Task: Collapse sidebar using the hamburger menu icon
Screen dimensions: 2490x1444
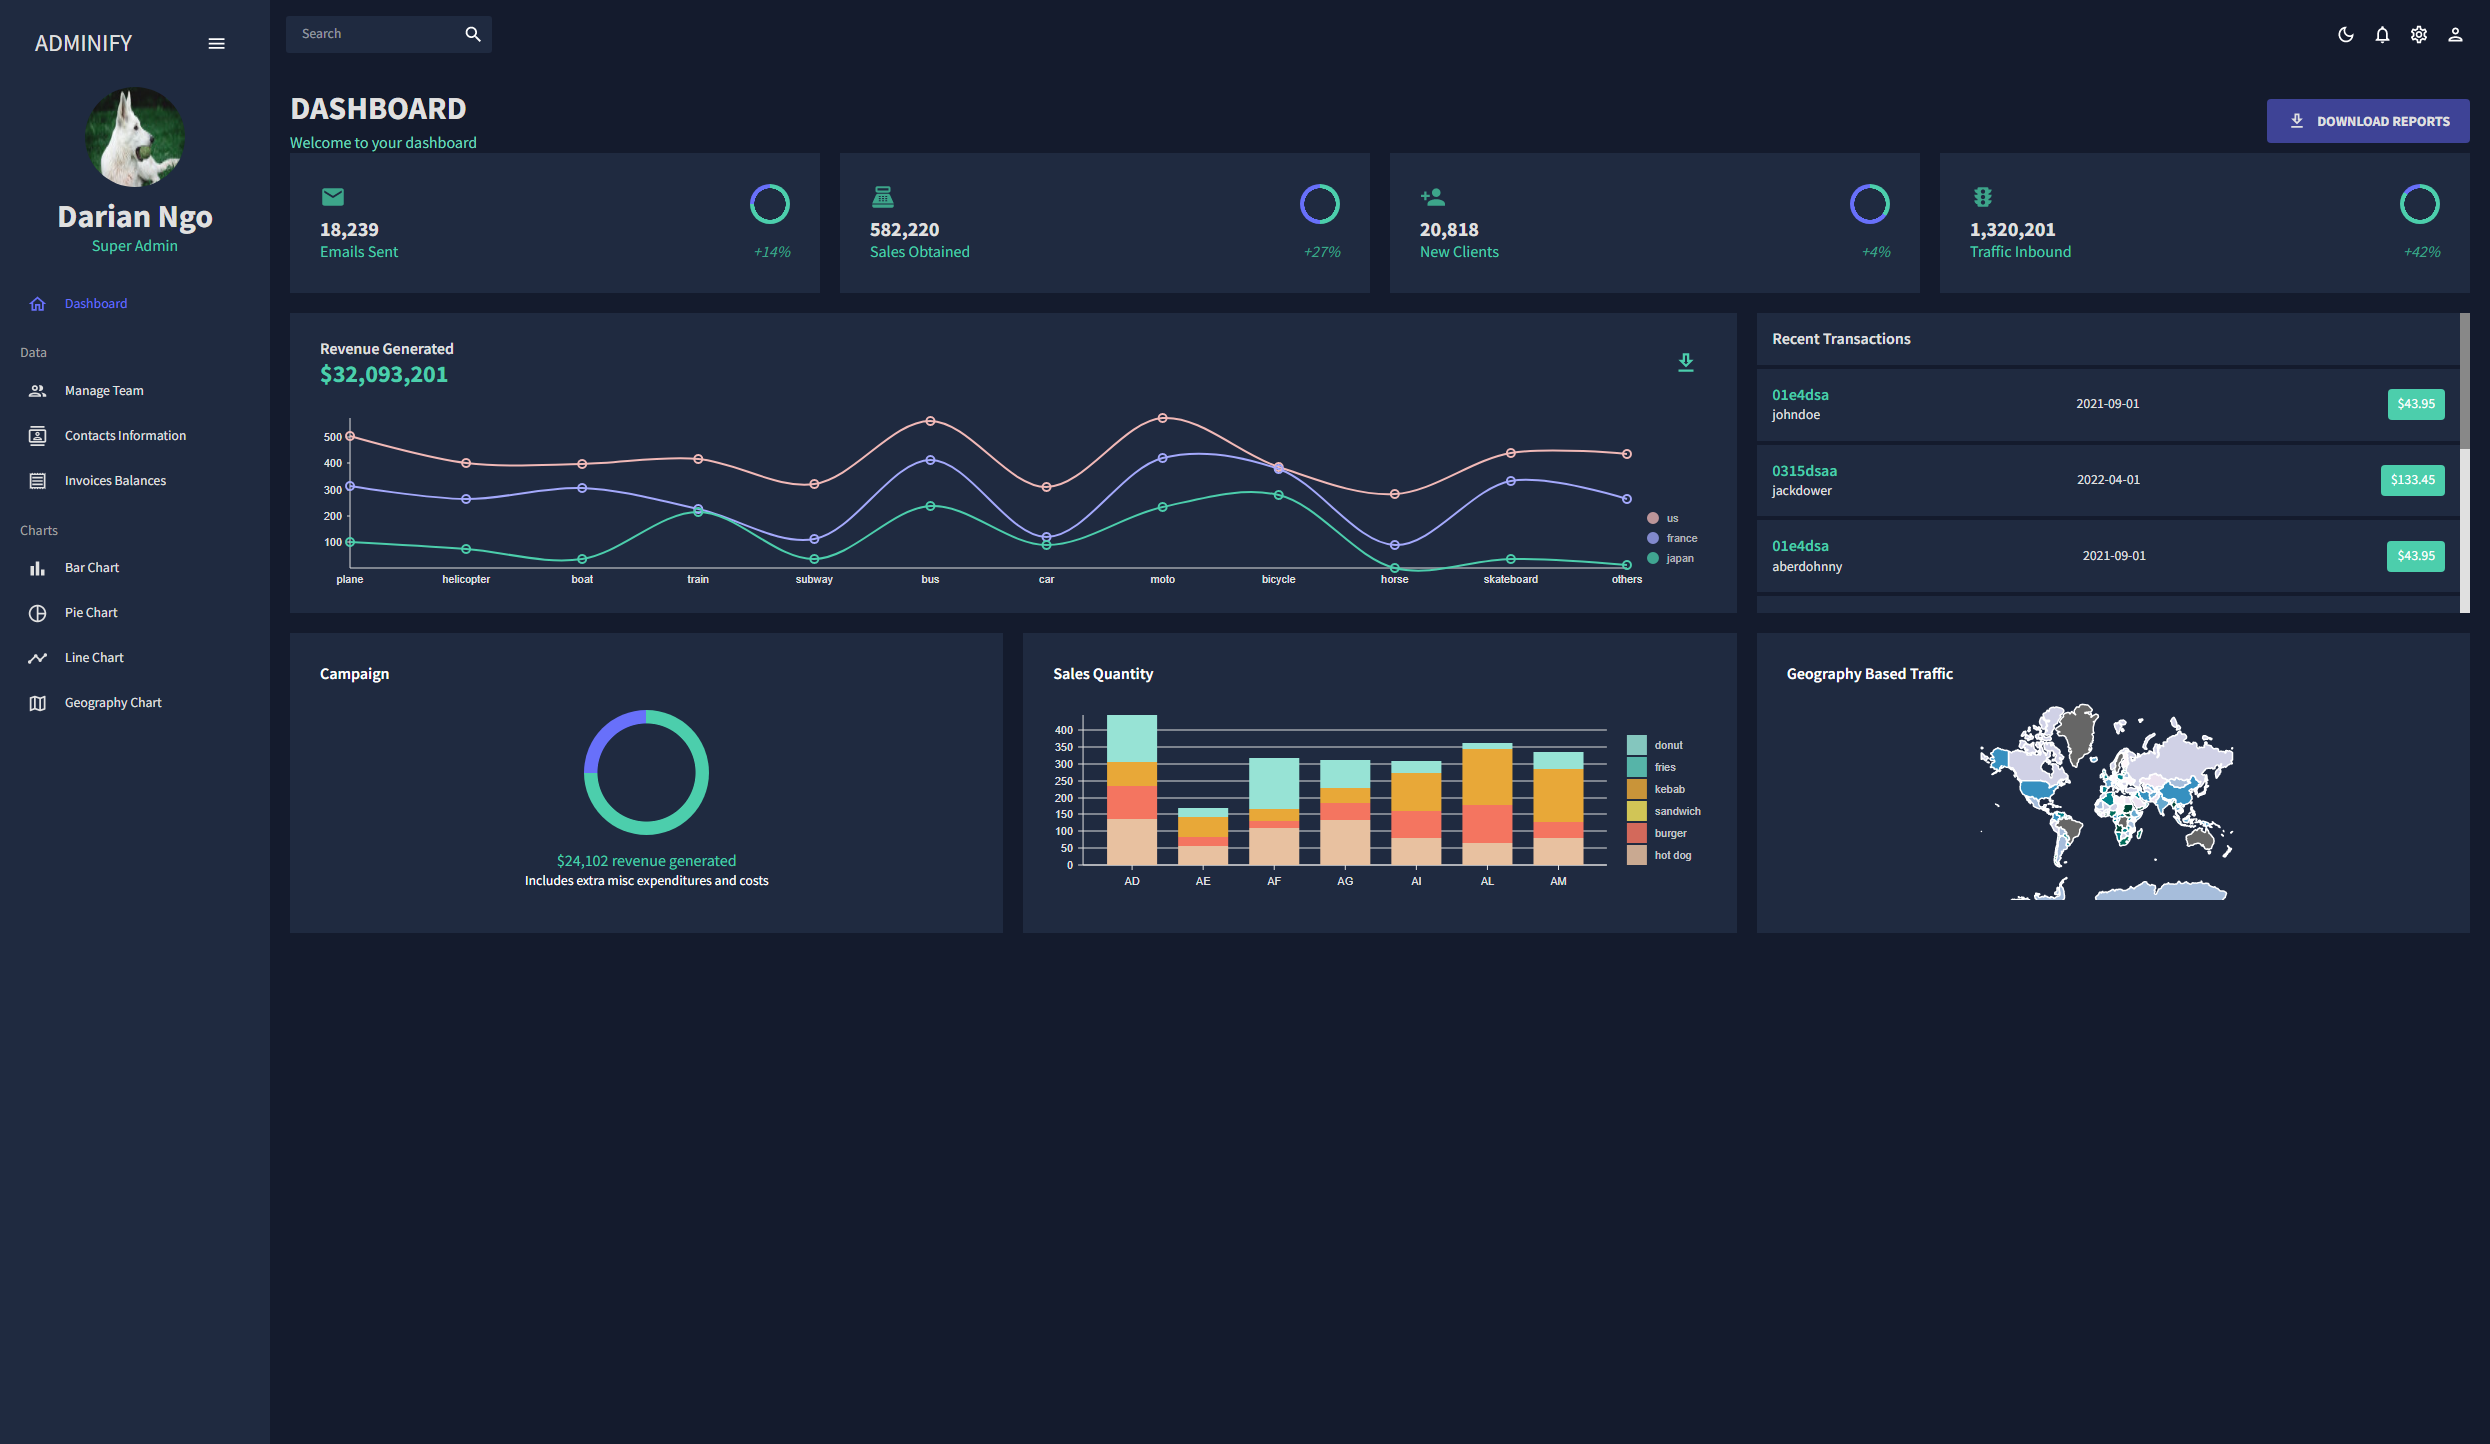Action: [216, 43]
